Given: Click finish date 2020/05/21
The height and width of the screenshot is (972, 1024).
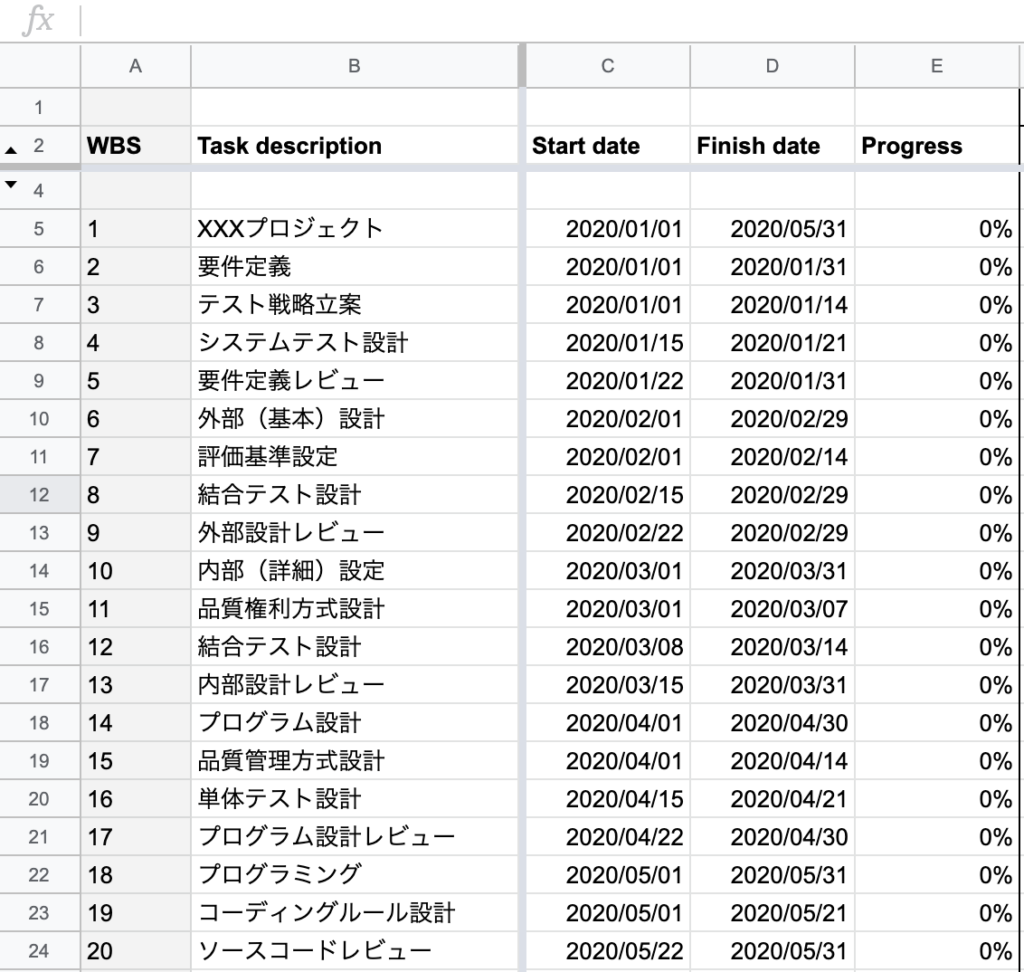Looking at the screenshot, I should click(x=772, y=913).
